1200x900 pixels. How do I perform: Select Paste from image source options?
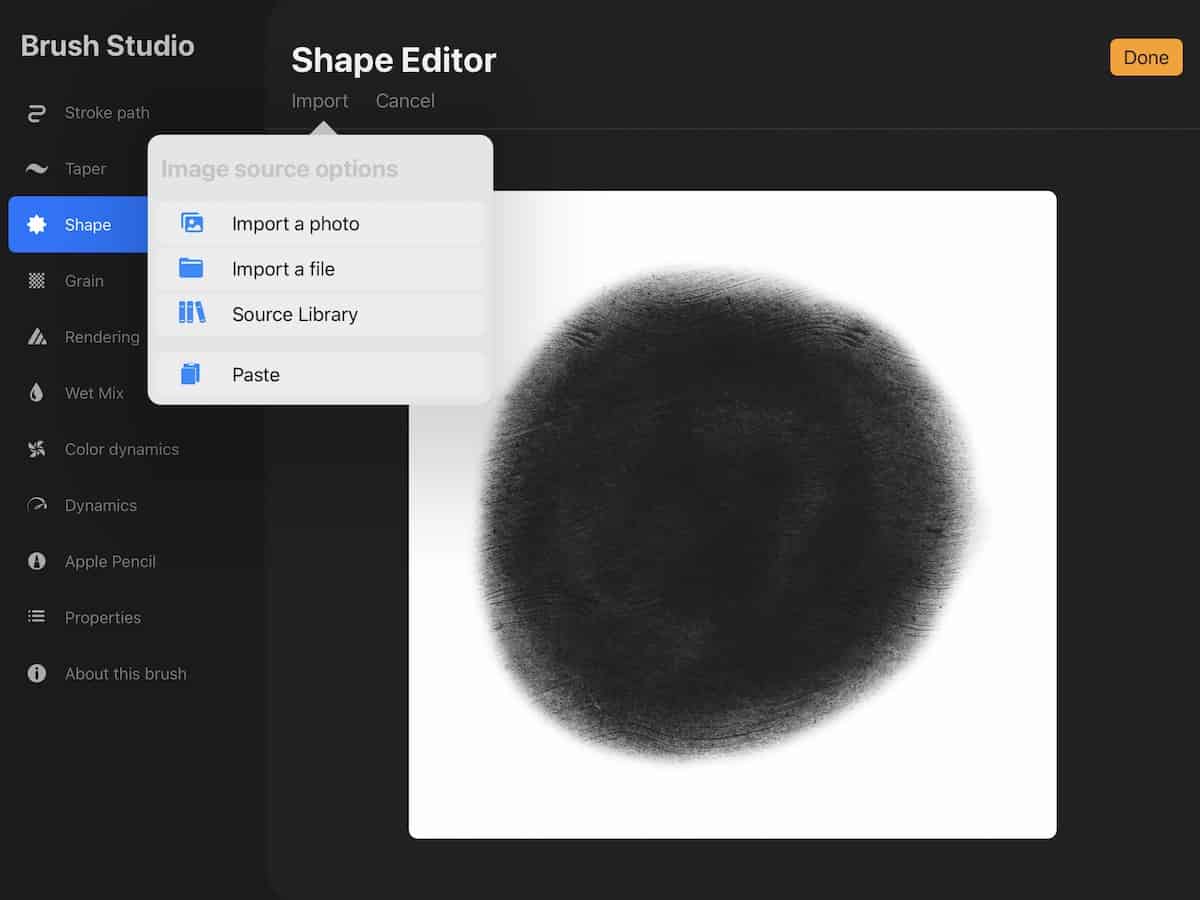(320, 374)
